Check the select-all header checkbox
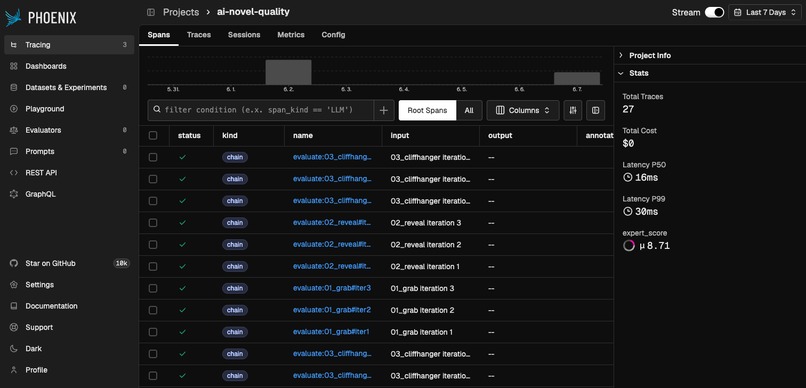The image size is (806, 388). pyautogui.click(x=153, y=136)
